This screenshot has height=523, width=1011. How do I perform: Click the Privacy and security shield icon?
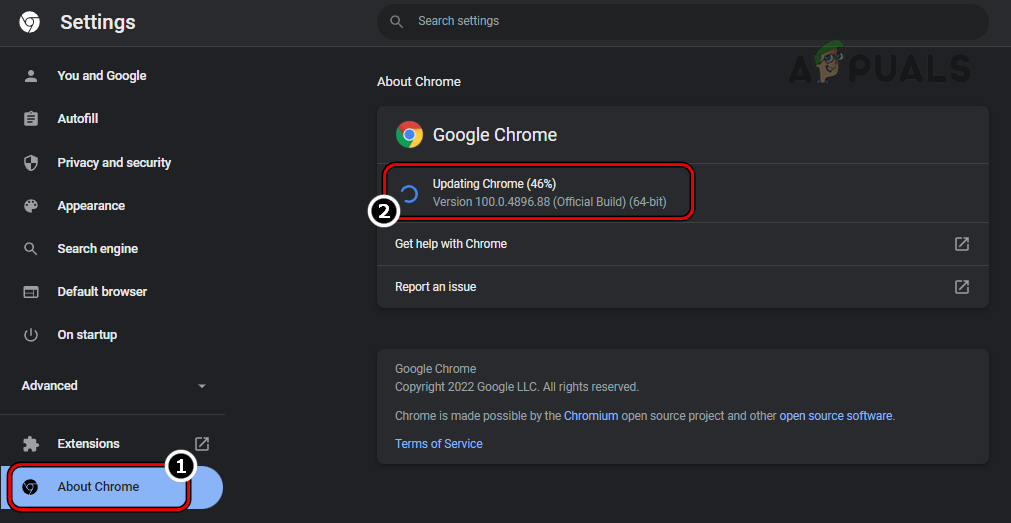click(x=31, y=163)
